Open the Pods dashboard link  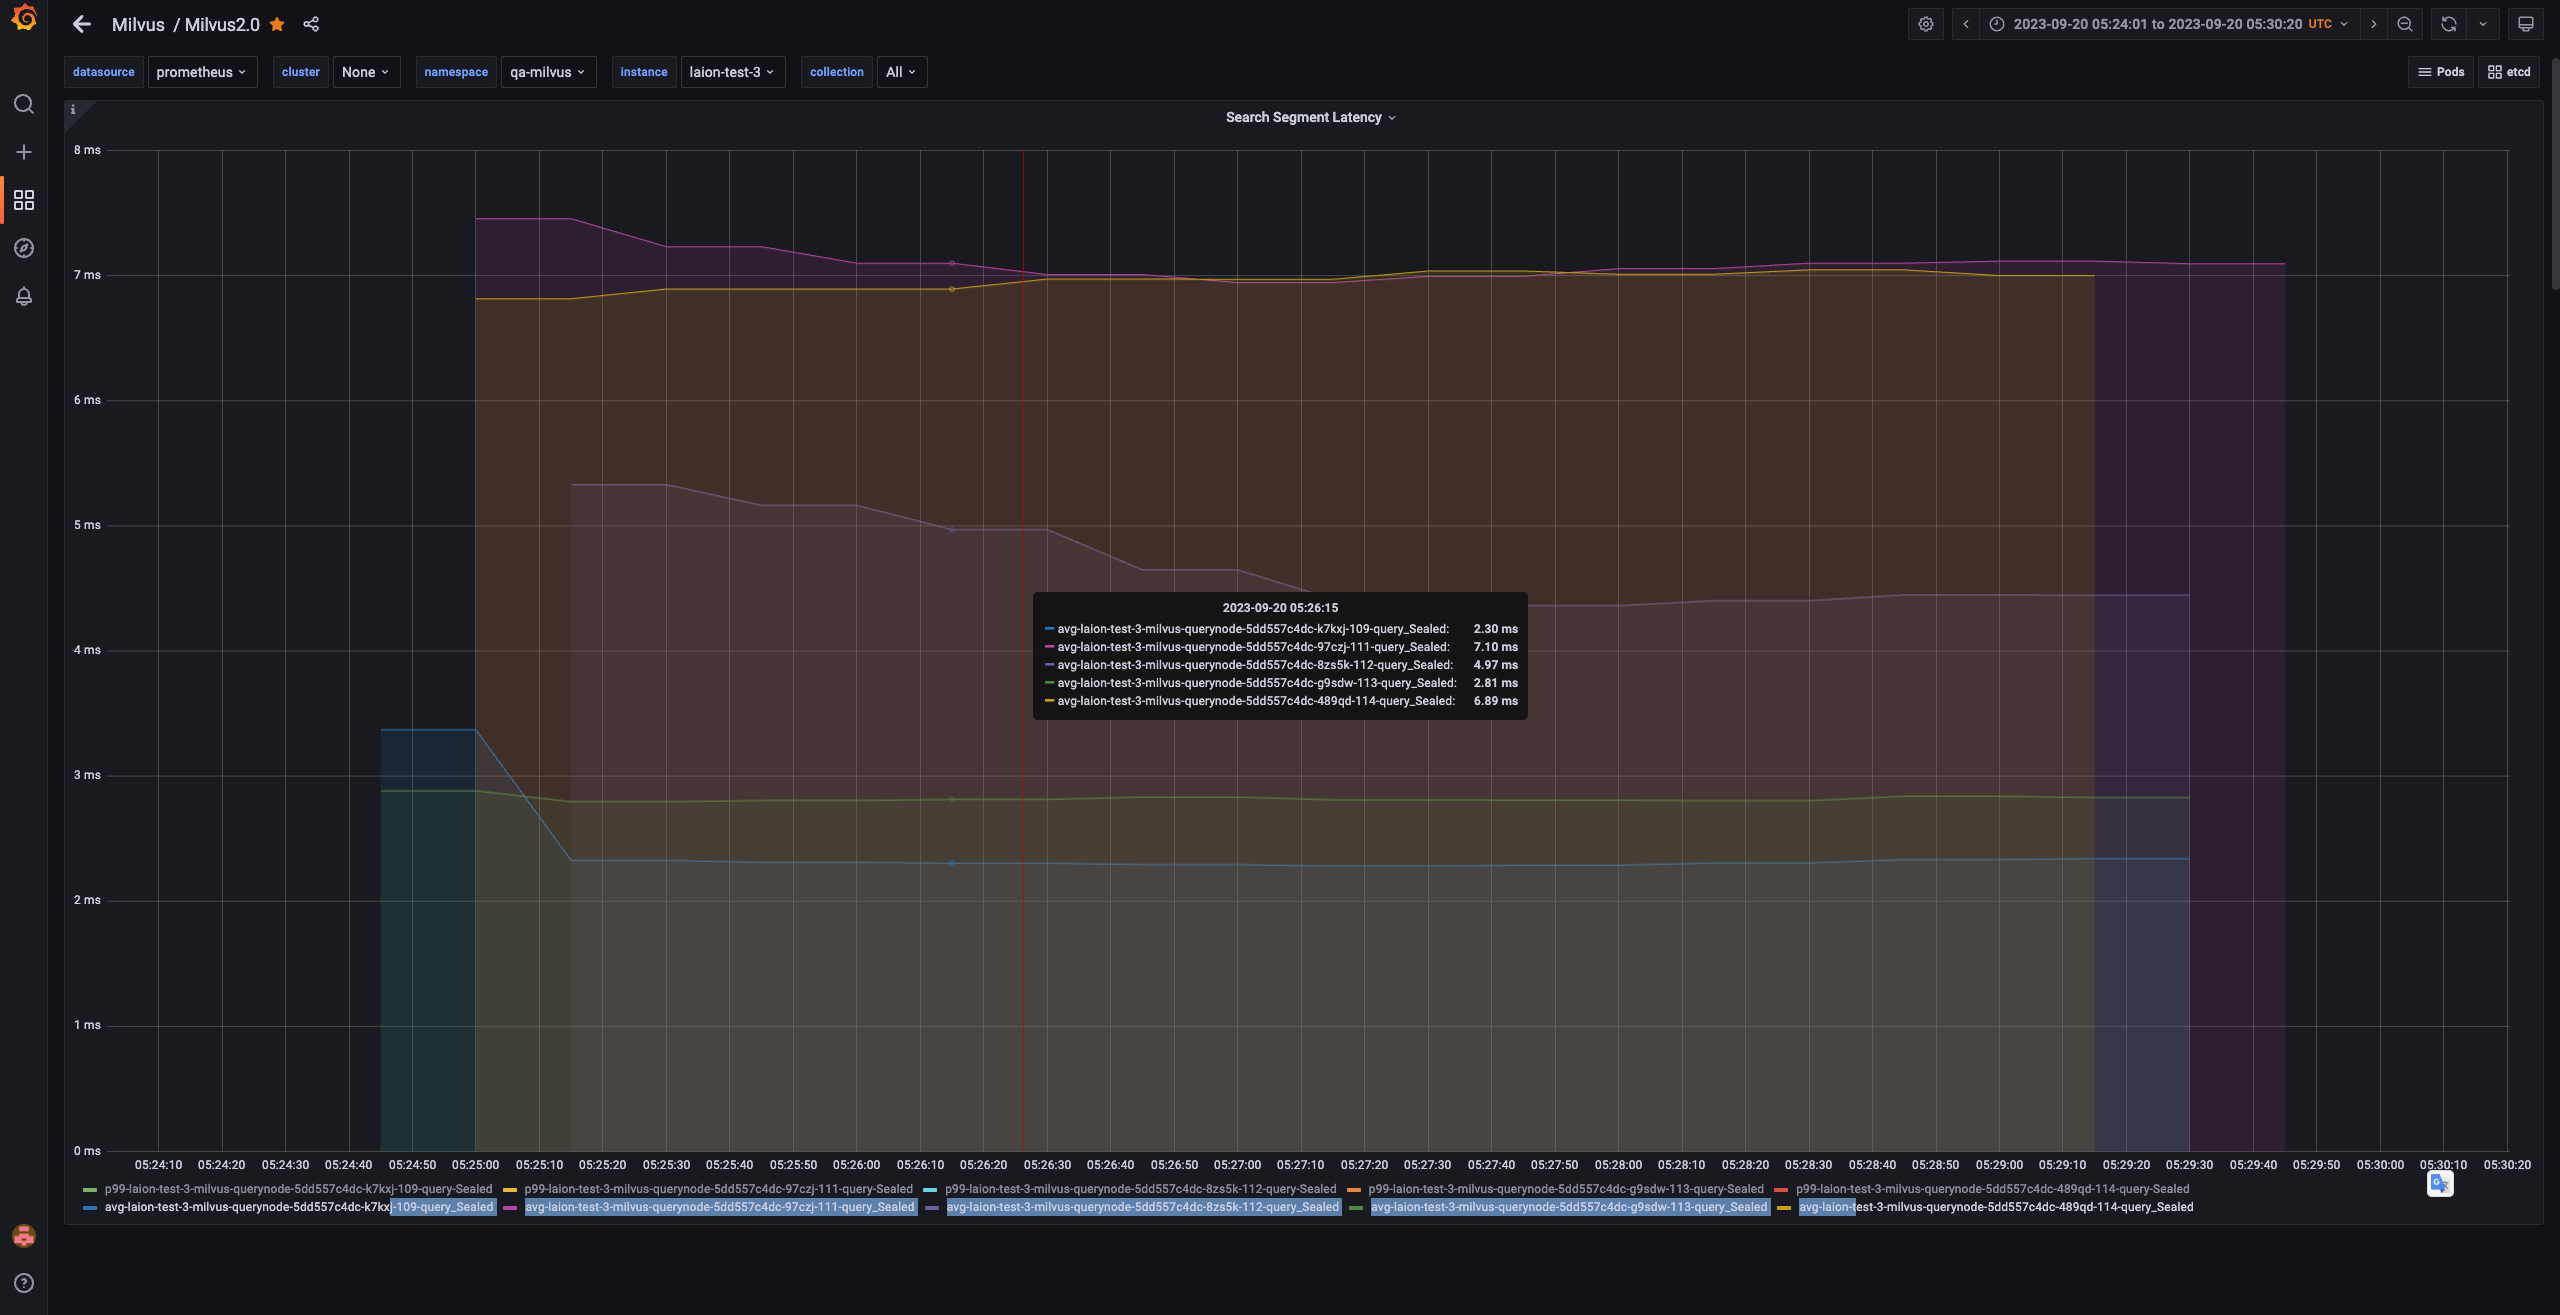tap(2442, 71)
